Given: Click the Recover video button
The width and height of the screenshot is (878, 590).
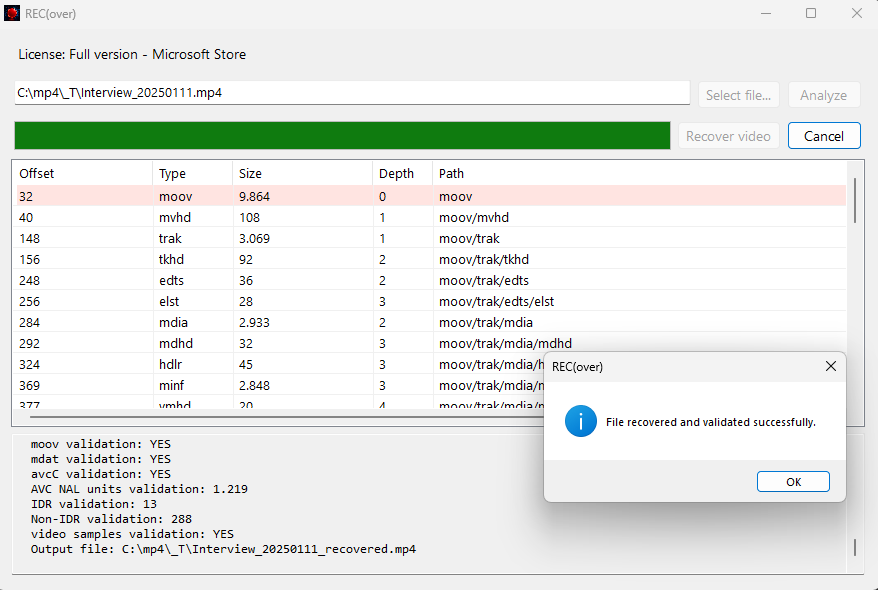Looking at the screenshot, I should pyautogui.click(x=728, y=136).
